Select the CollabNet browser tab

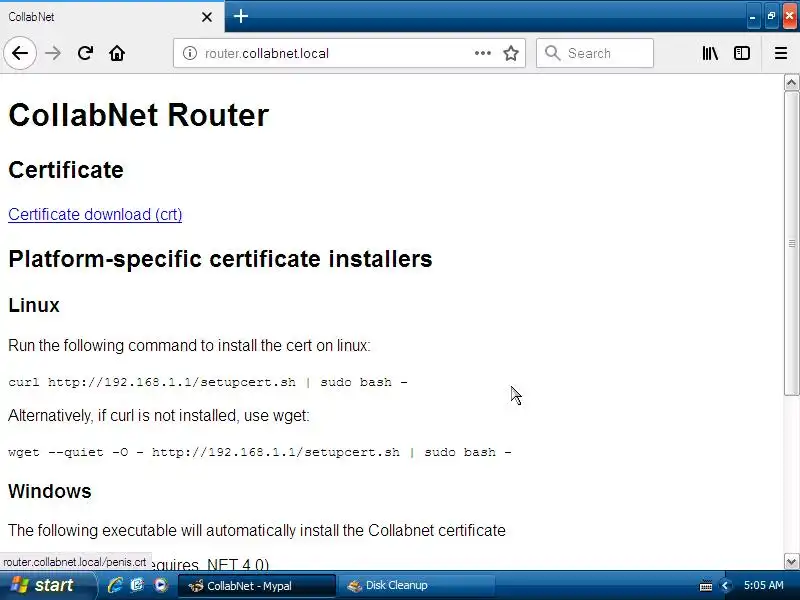click(x=112, y=17)
